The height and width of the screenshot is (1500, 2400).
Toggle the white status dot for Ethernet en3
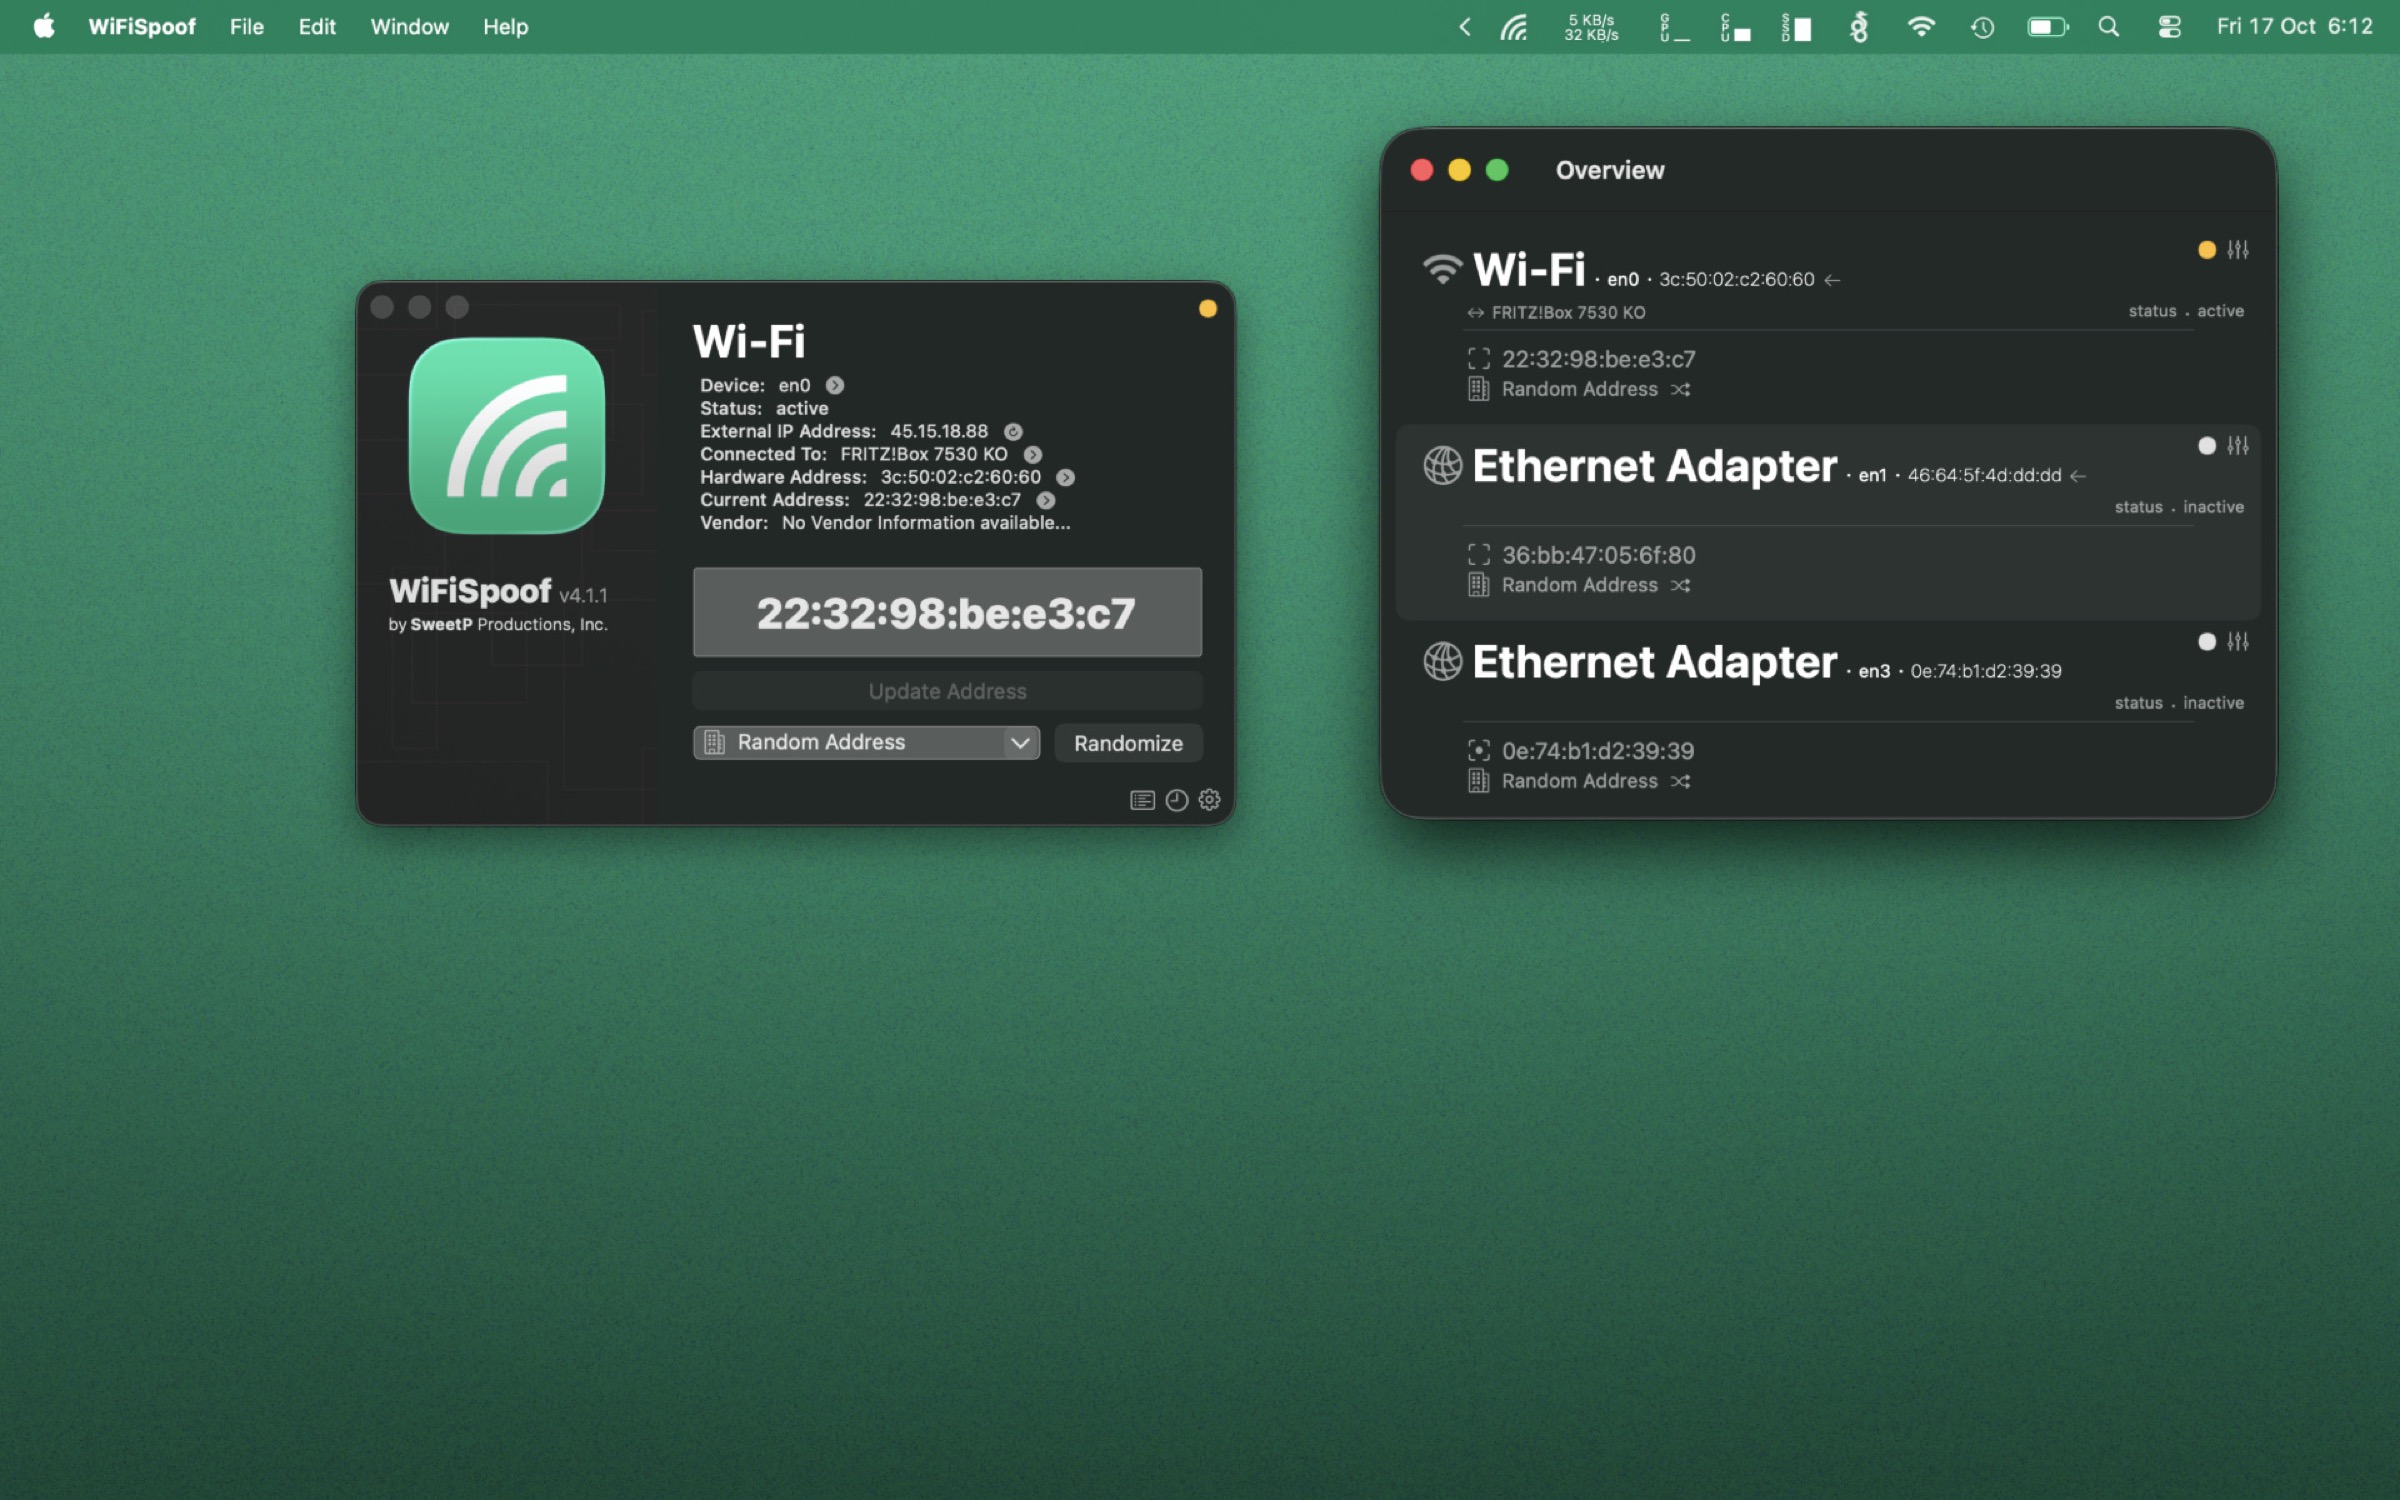coord(2207,642)
